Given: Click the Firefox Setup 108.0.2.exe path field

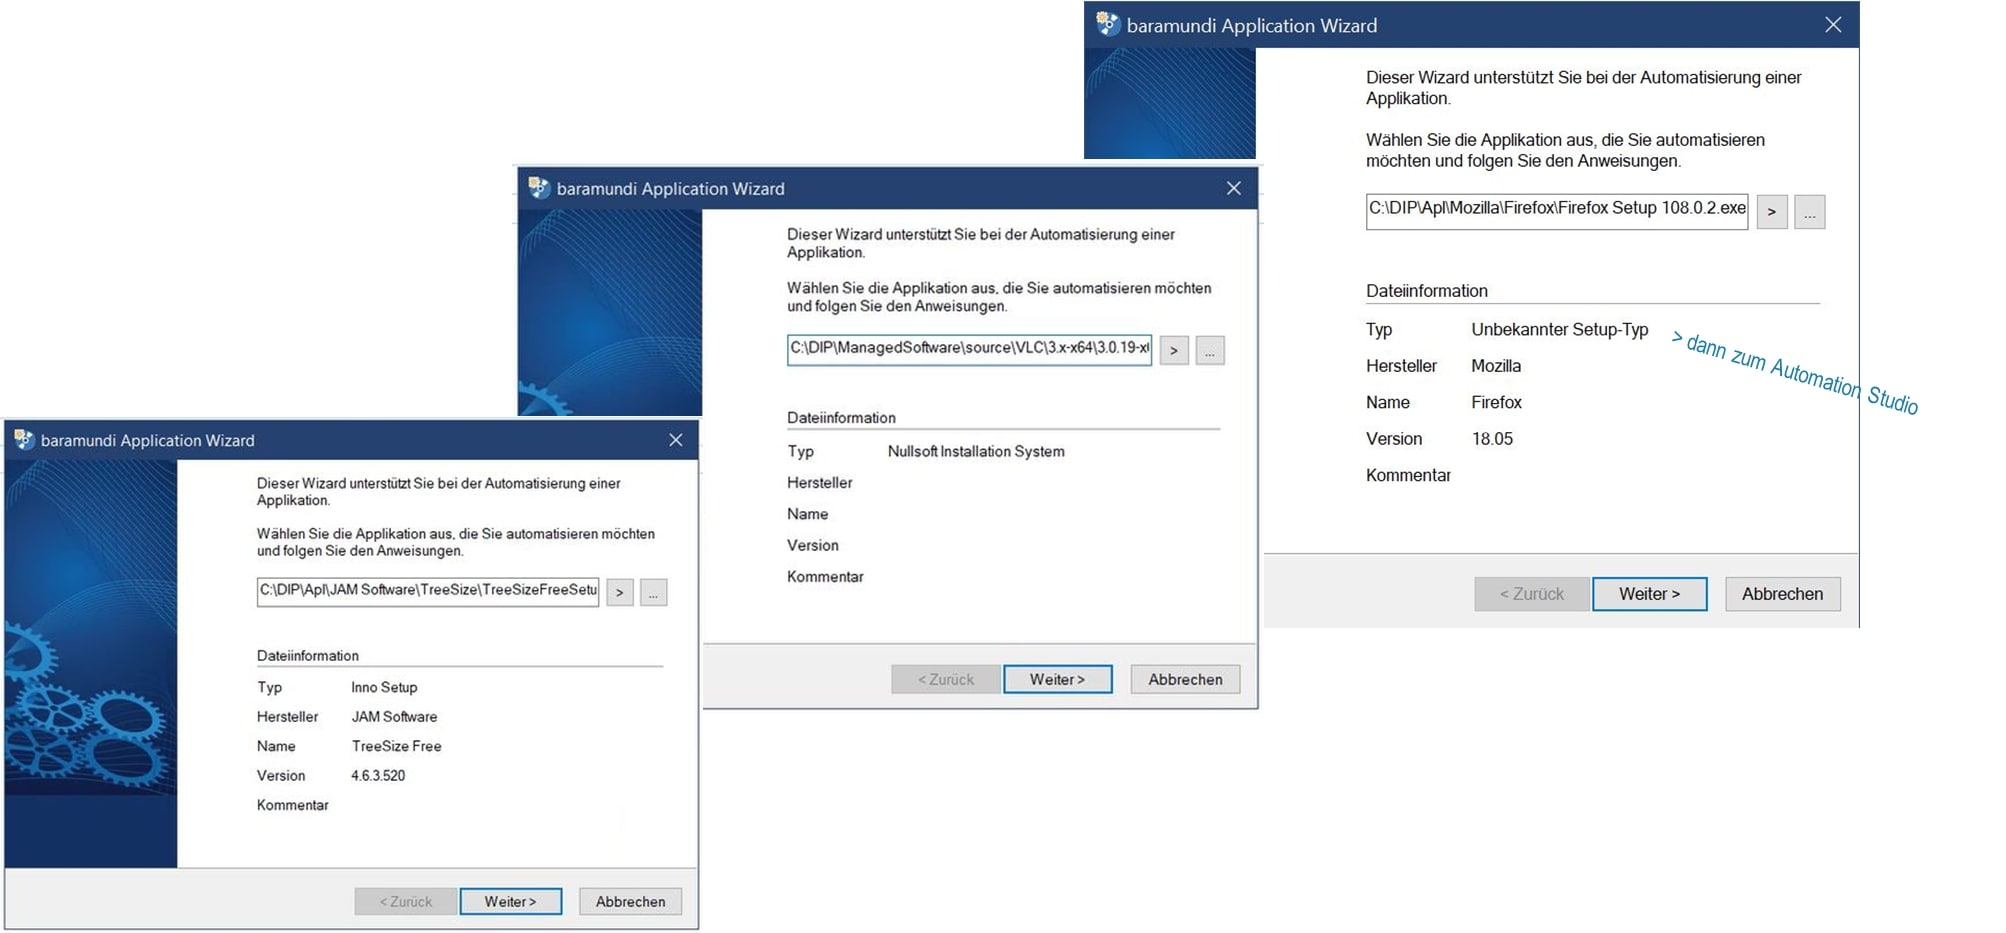Looking at the screenshot, I should point(1557,211).
